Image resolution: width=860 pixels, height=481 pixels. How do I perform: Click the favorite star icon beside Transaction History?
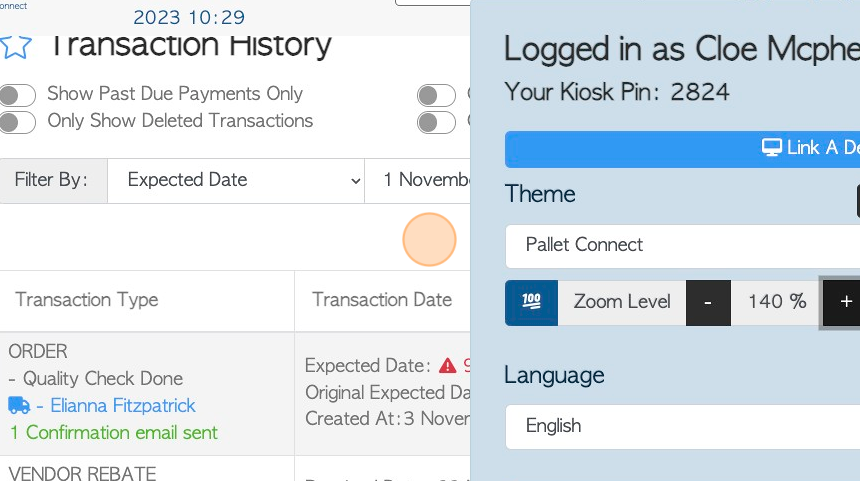pyautogui.click(x=15, y=46)
